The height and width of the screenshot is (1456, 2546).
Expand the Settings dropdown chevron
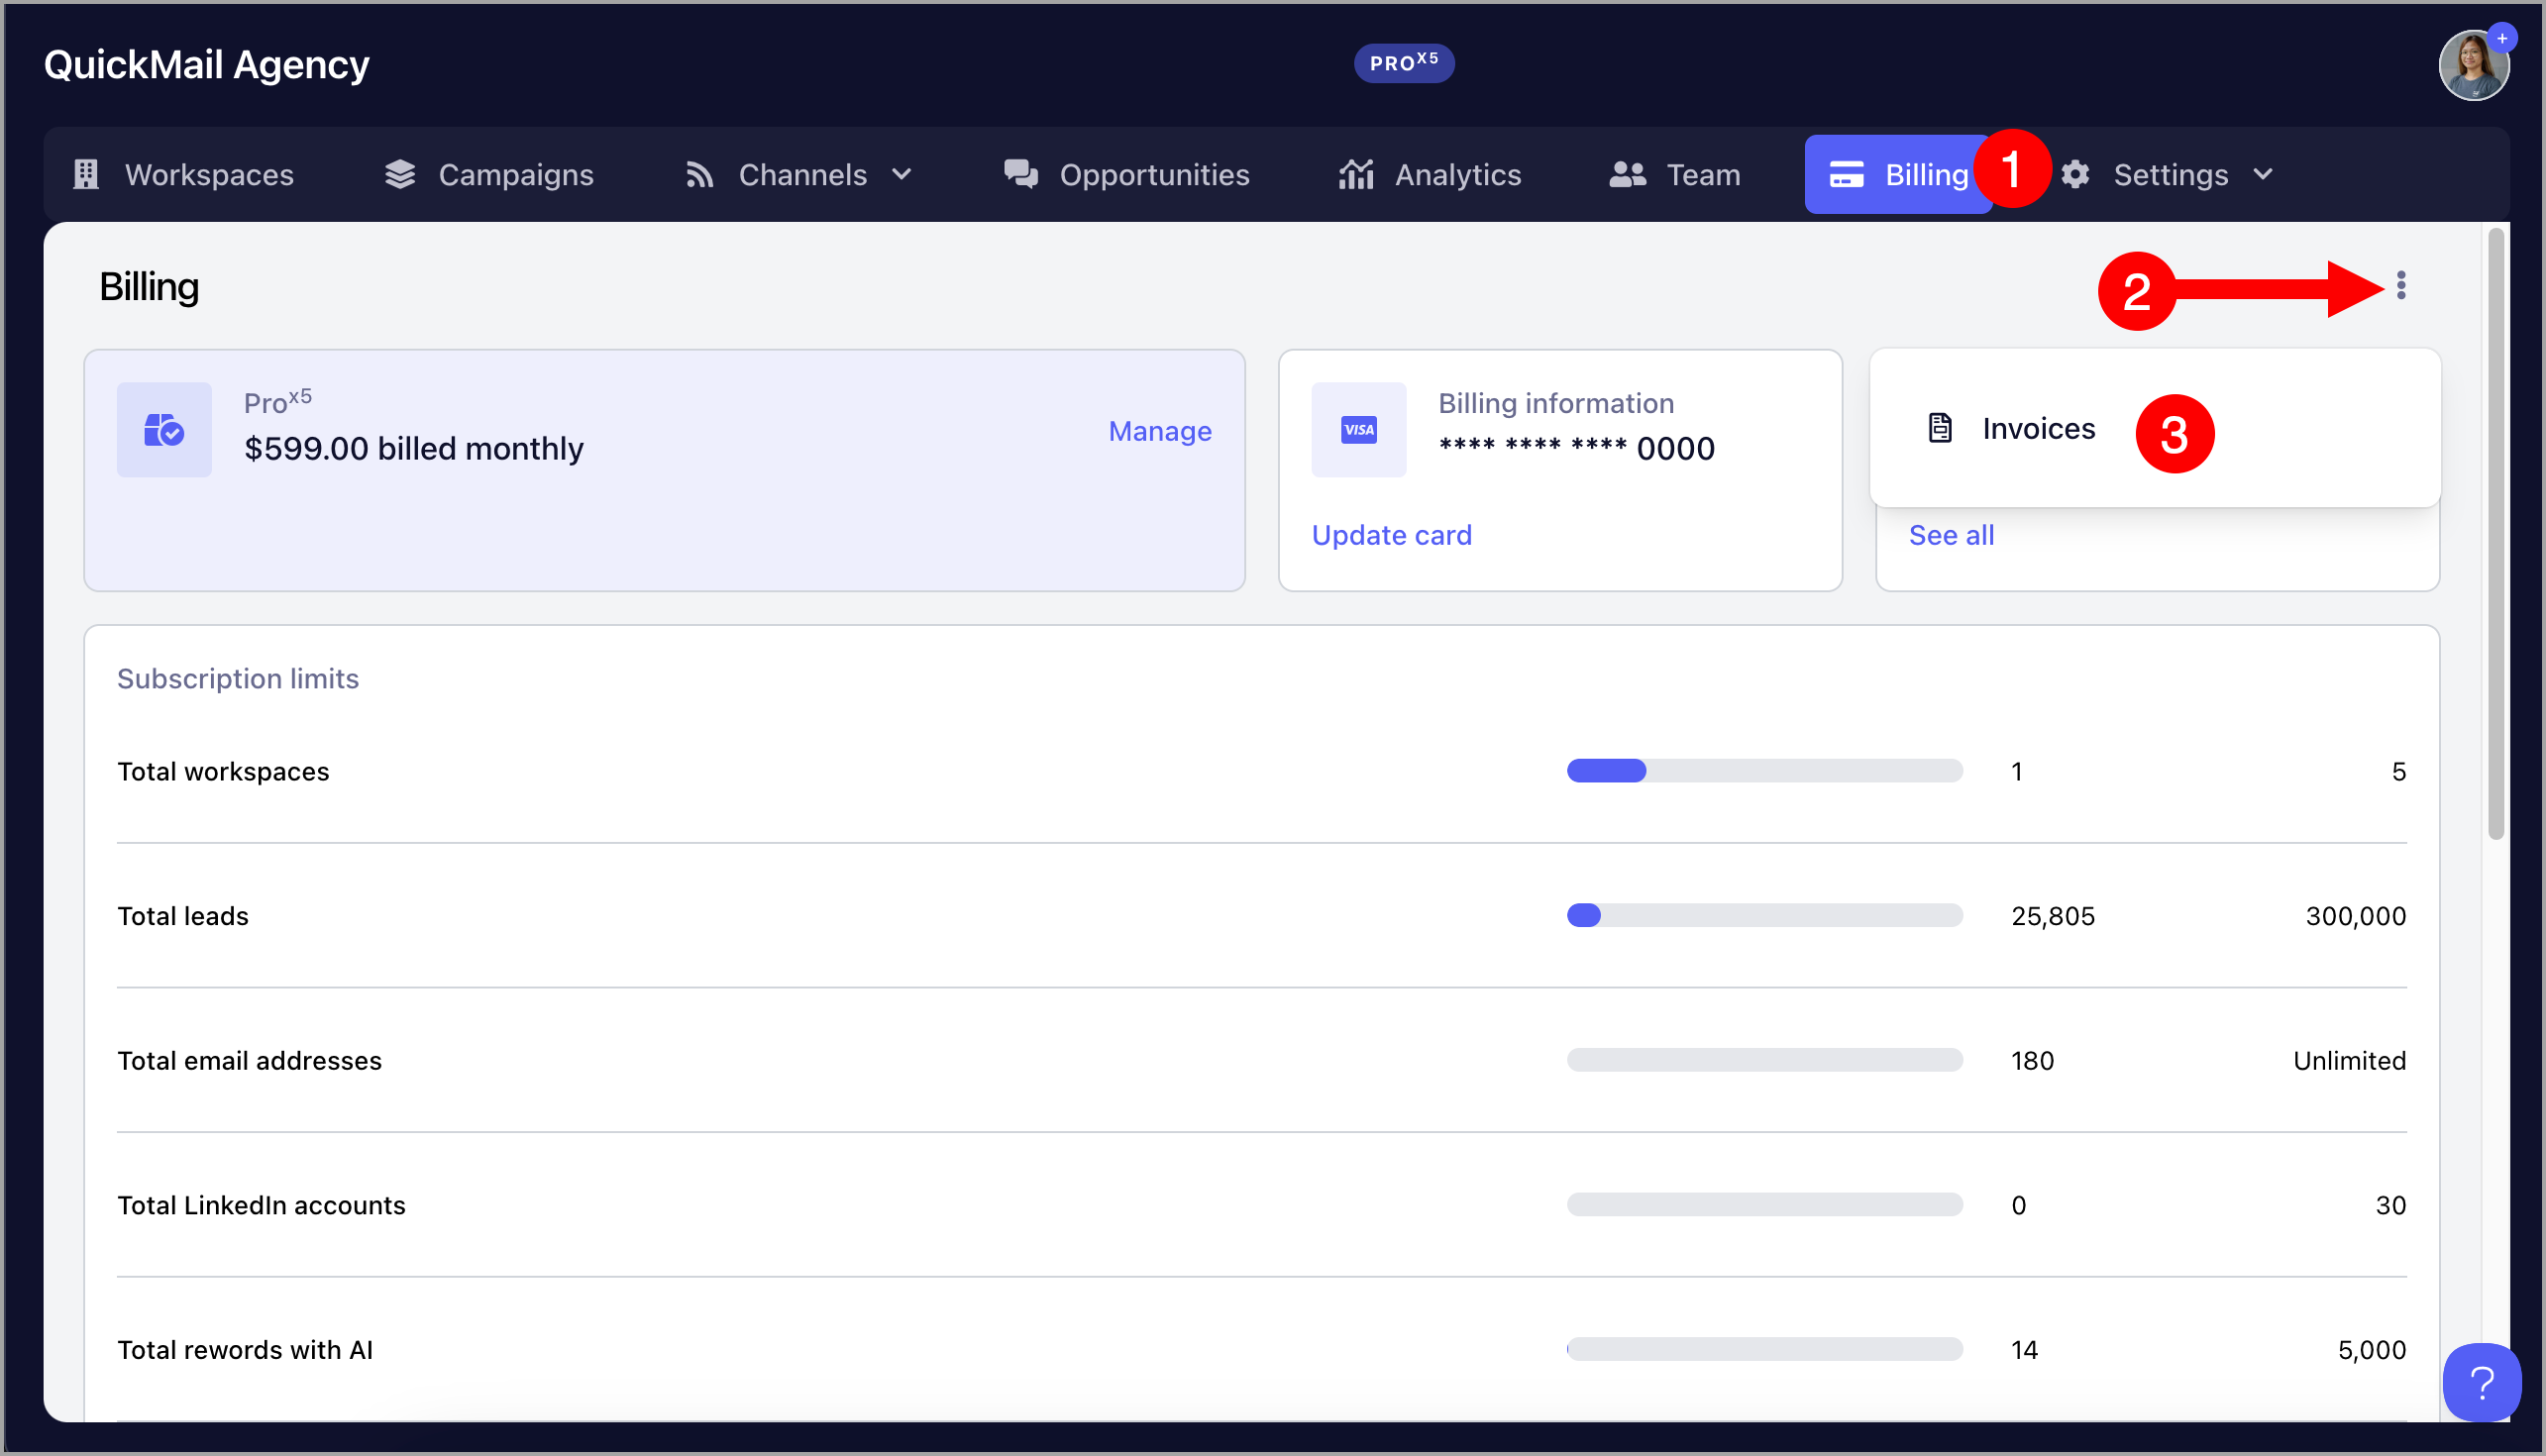(2264, 175)
